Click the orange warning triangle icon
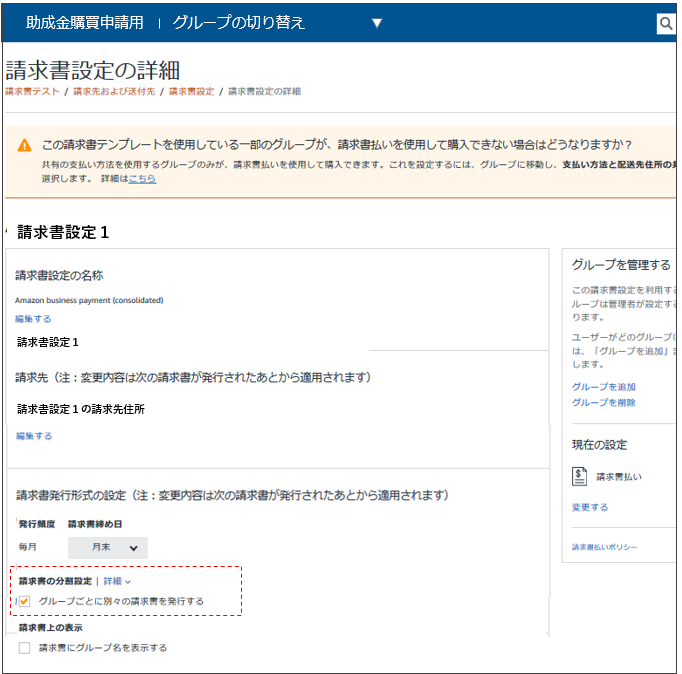682x674 pixels. 24,145
